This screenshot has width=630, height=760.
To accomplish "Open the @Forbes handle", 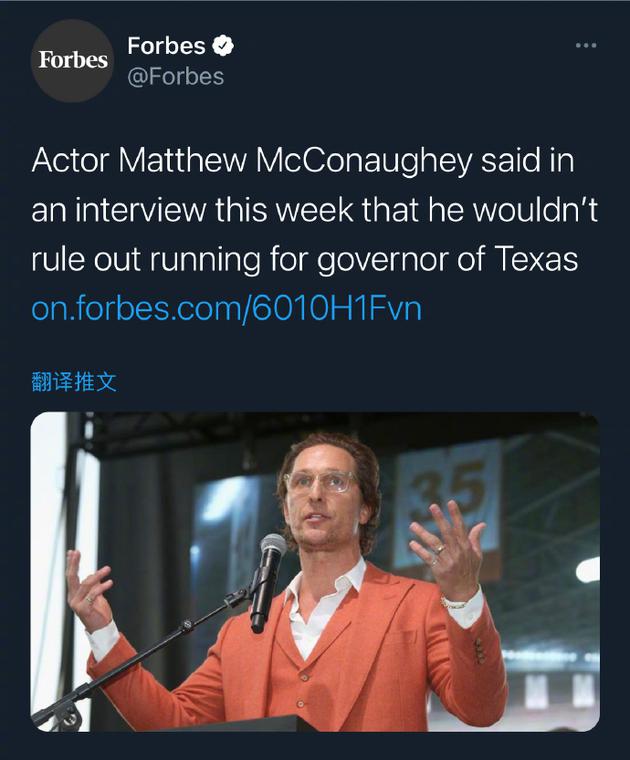I will (x=175, y=77).
